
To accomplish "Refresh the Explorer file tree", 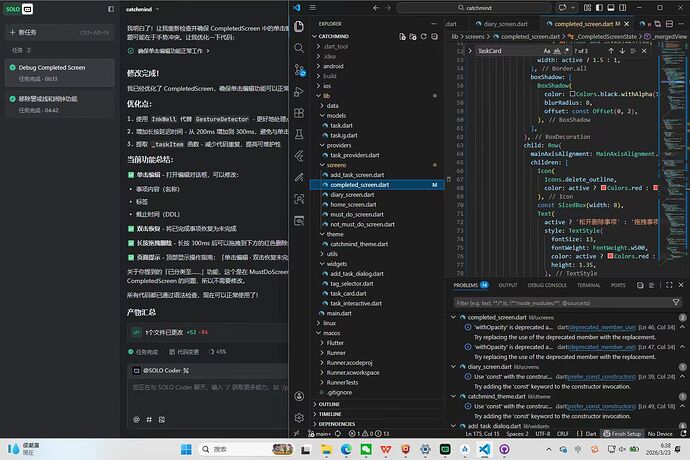I will 423,37.
